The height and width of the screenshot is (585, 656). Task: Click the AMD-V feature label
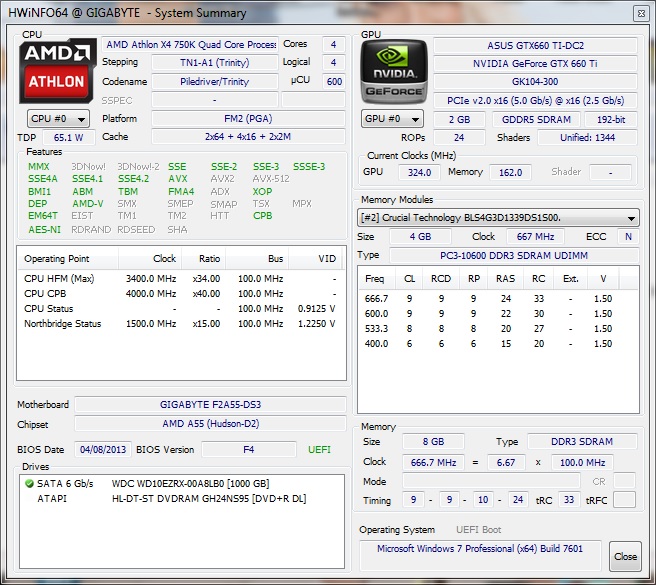tap(87, 204)
